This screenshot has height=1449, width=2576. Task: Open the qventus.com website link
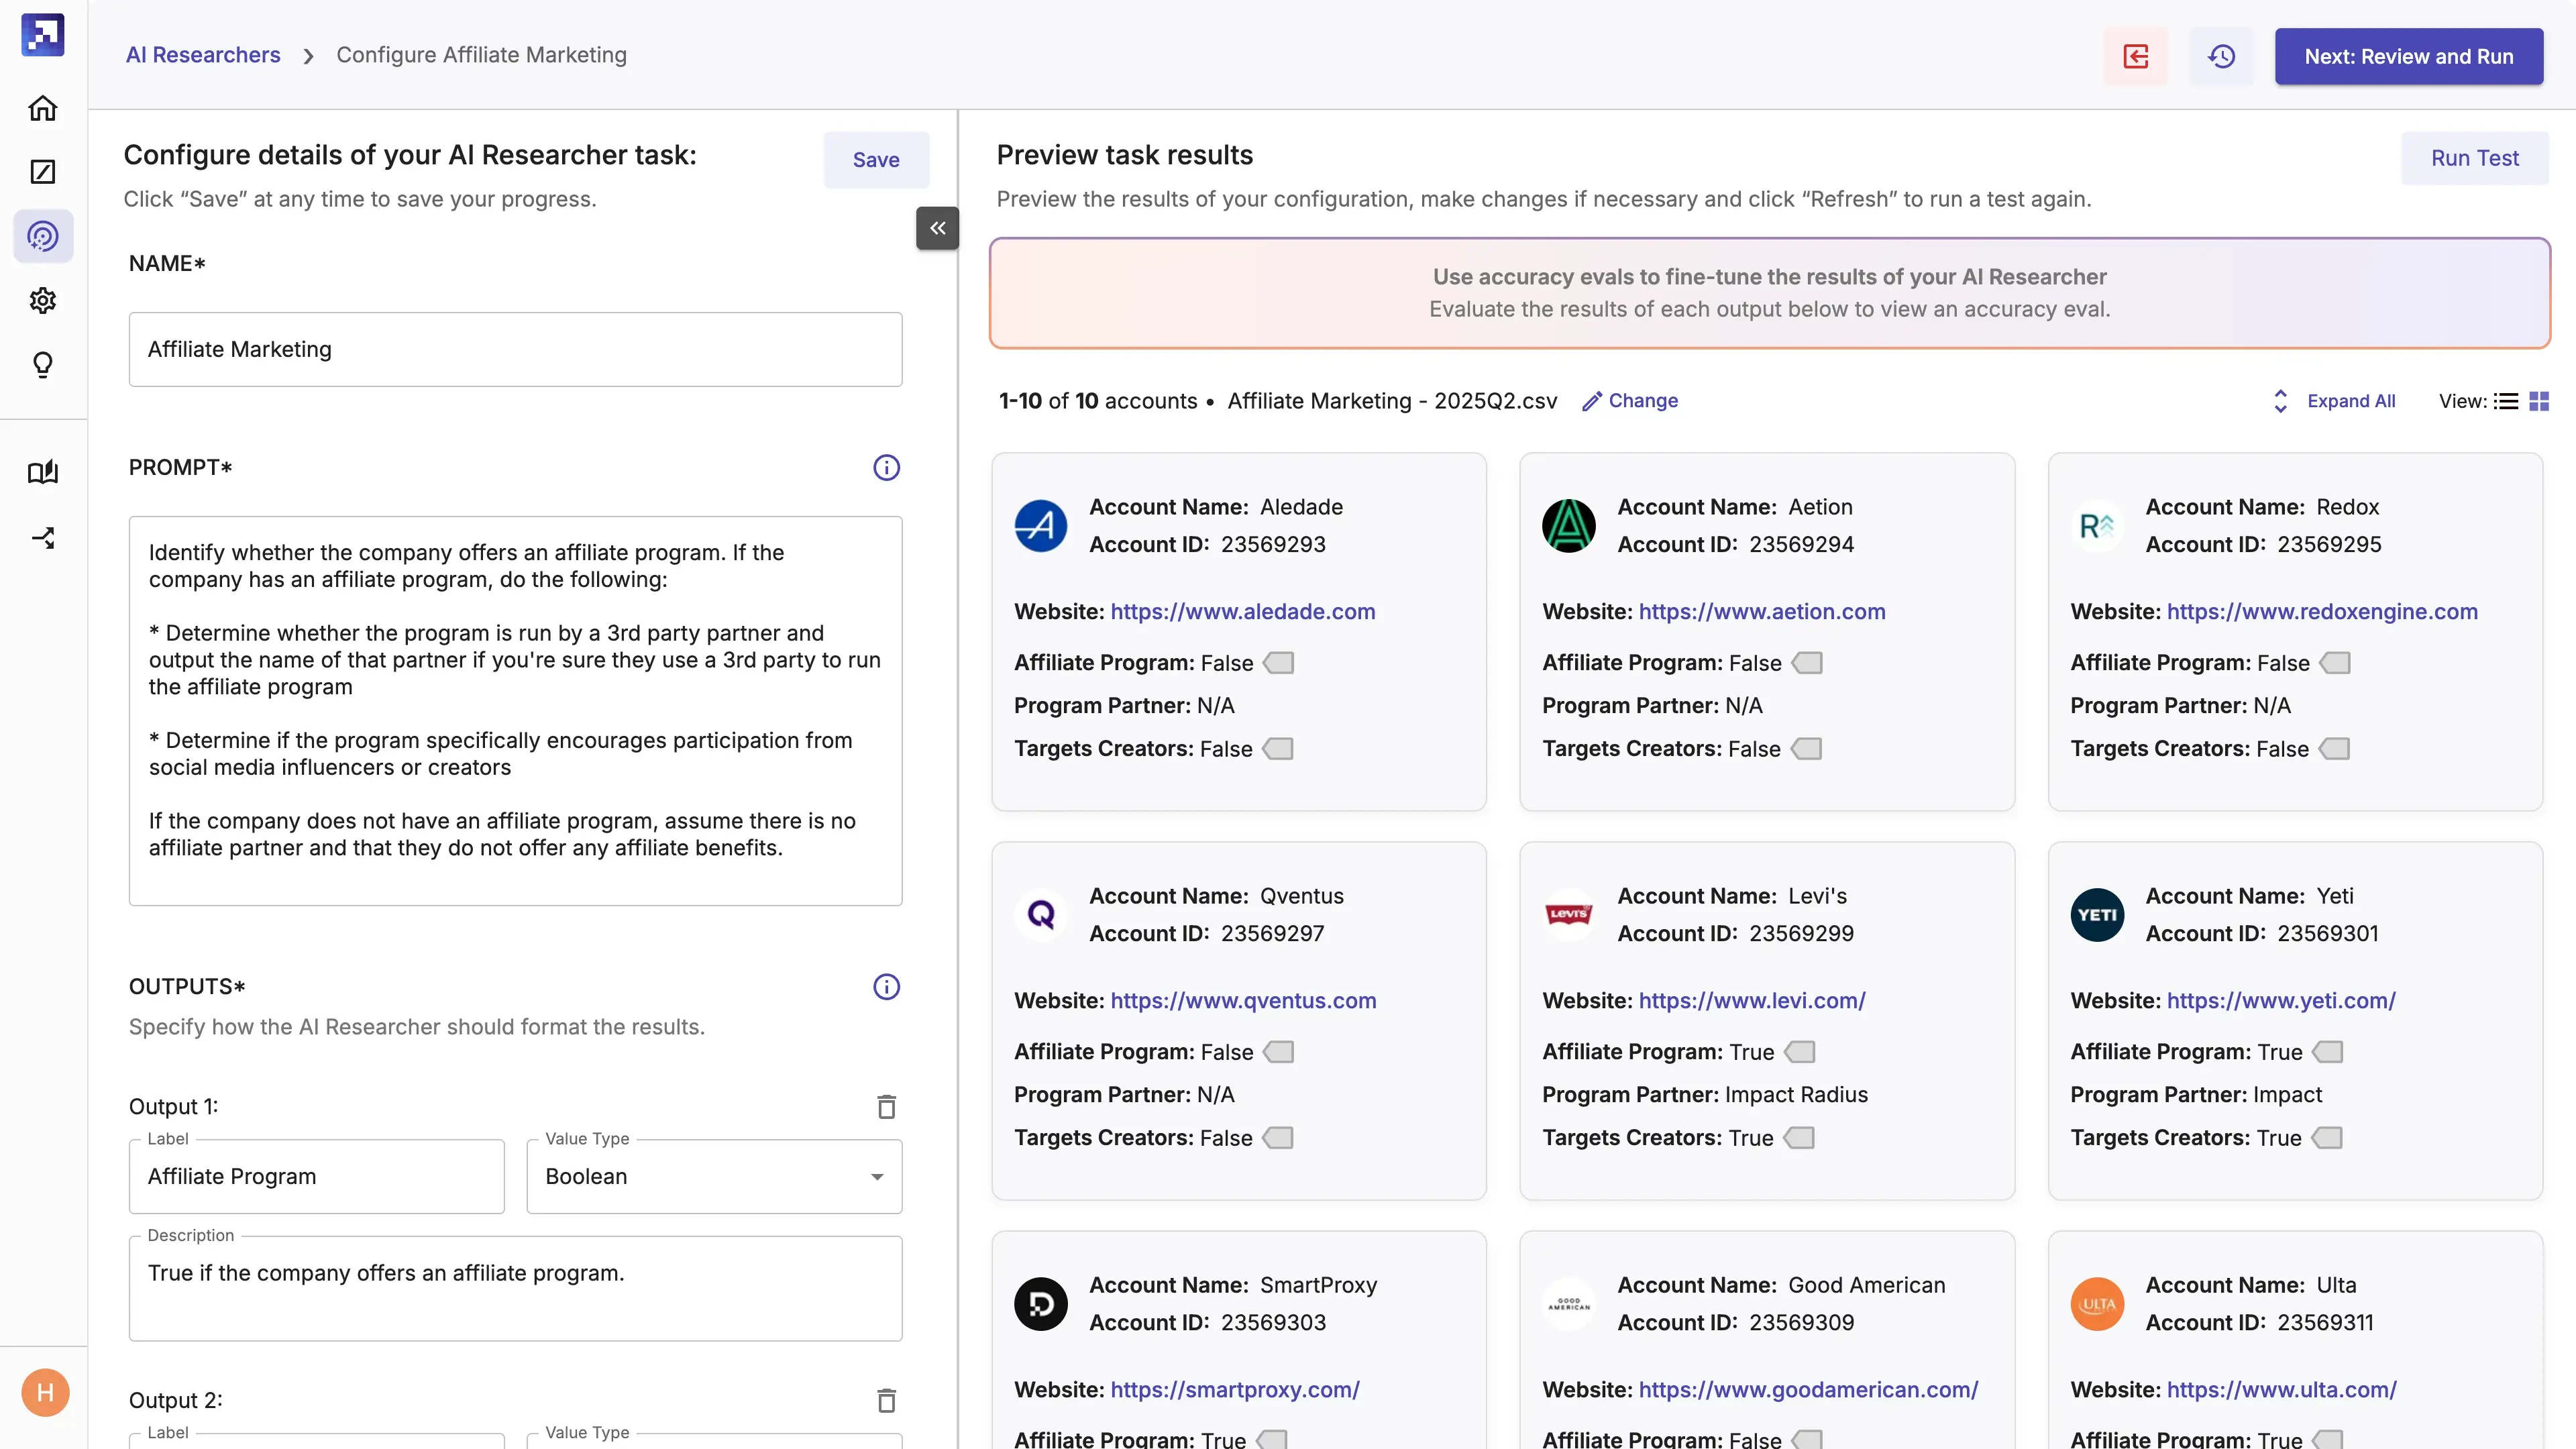coord(1243,1001)
